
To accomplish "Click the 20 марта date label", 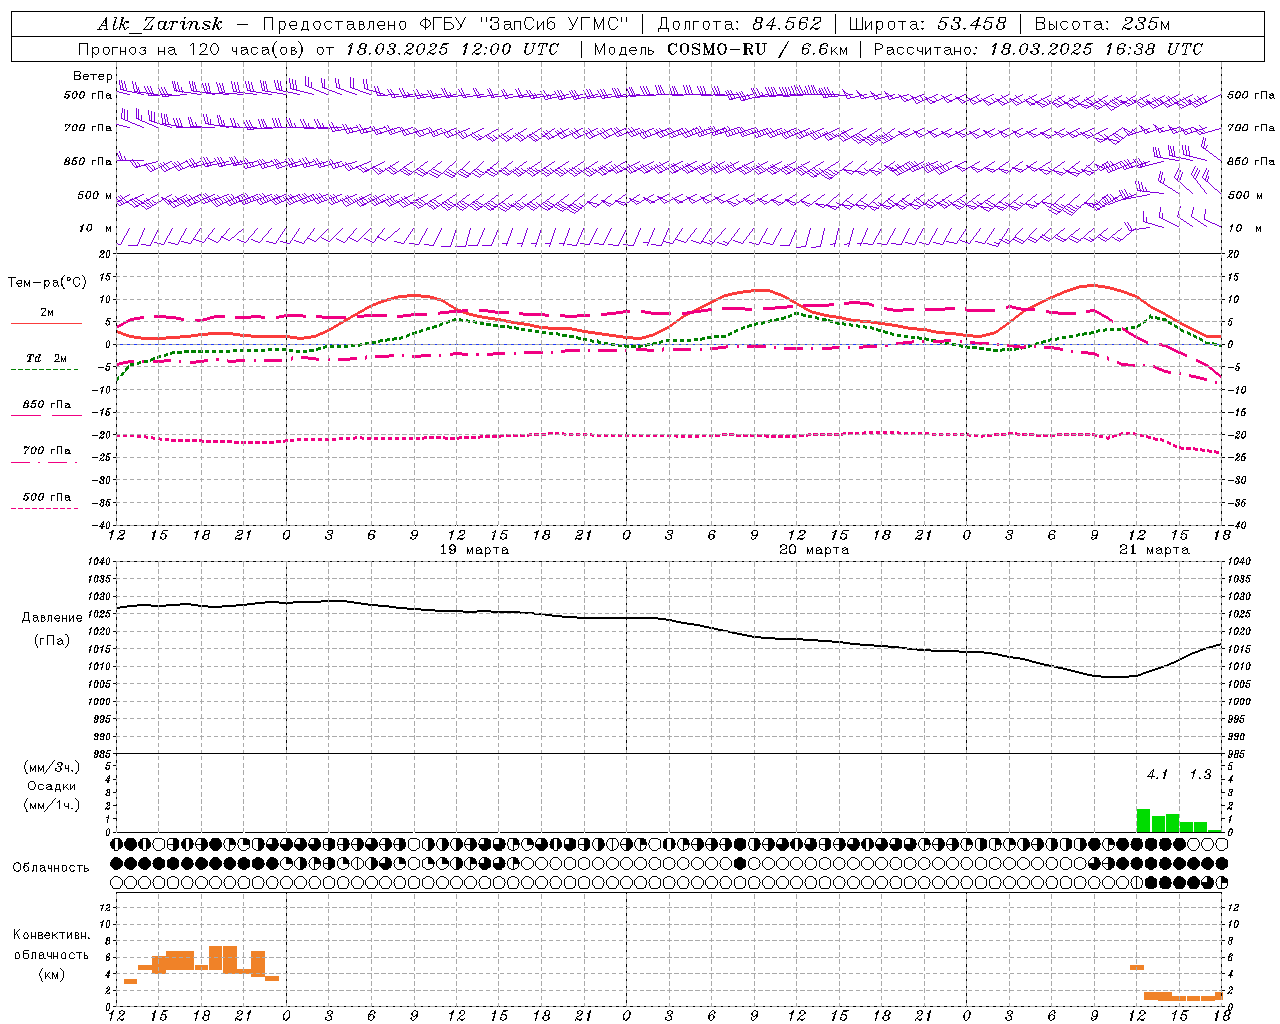I will point(814,550).
